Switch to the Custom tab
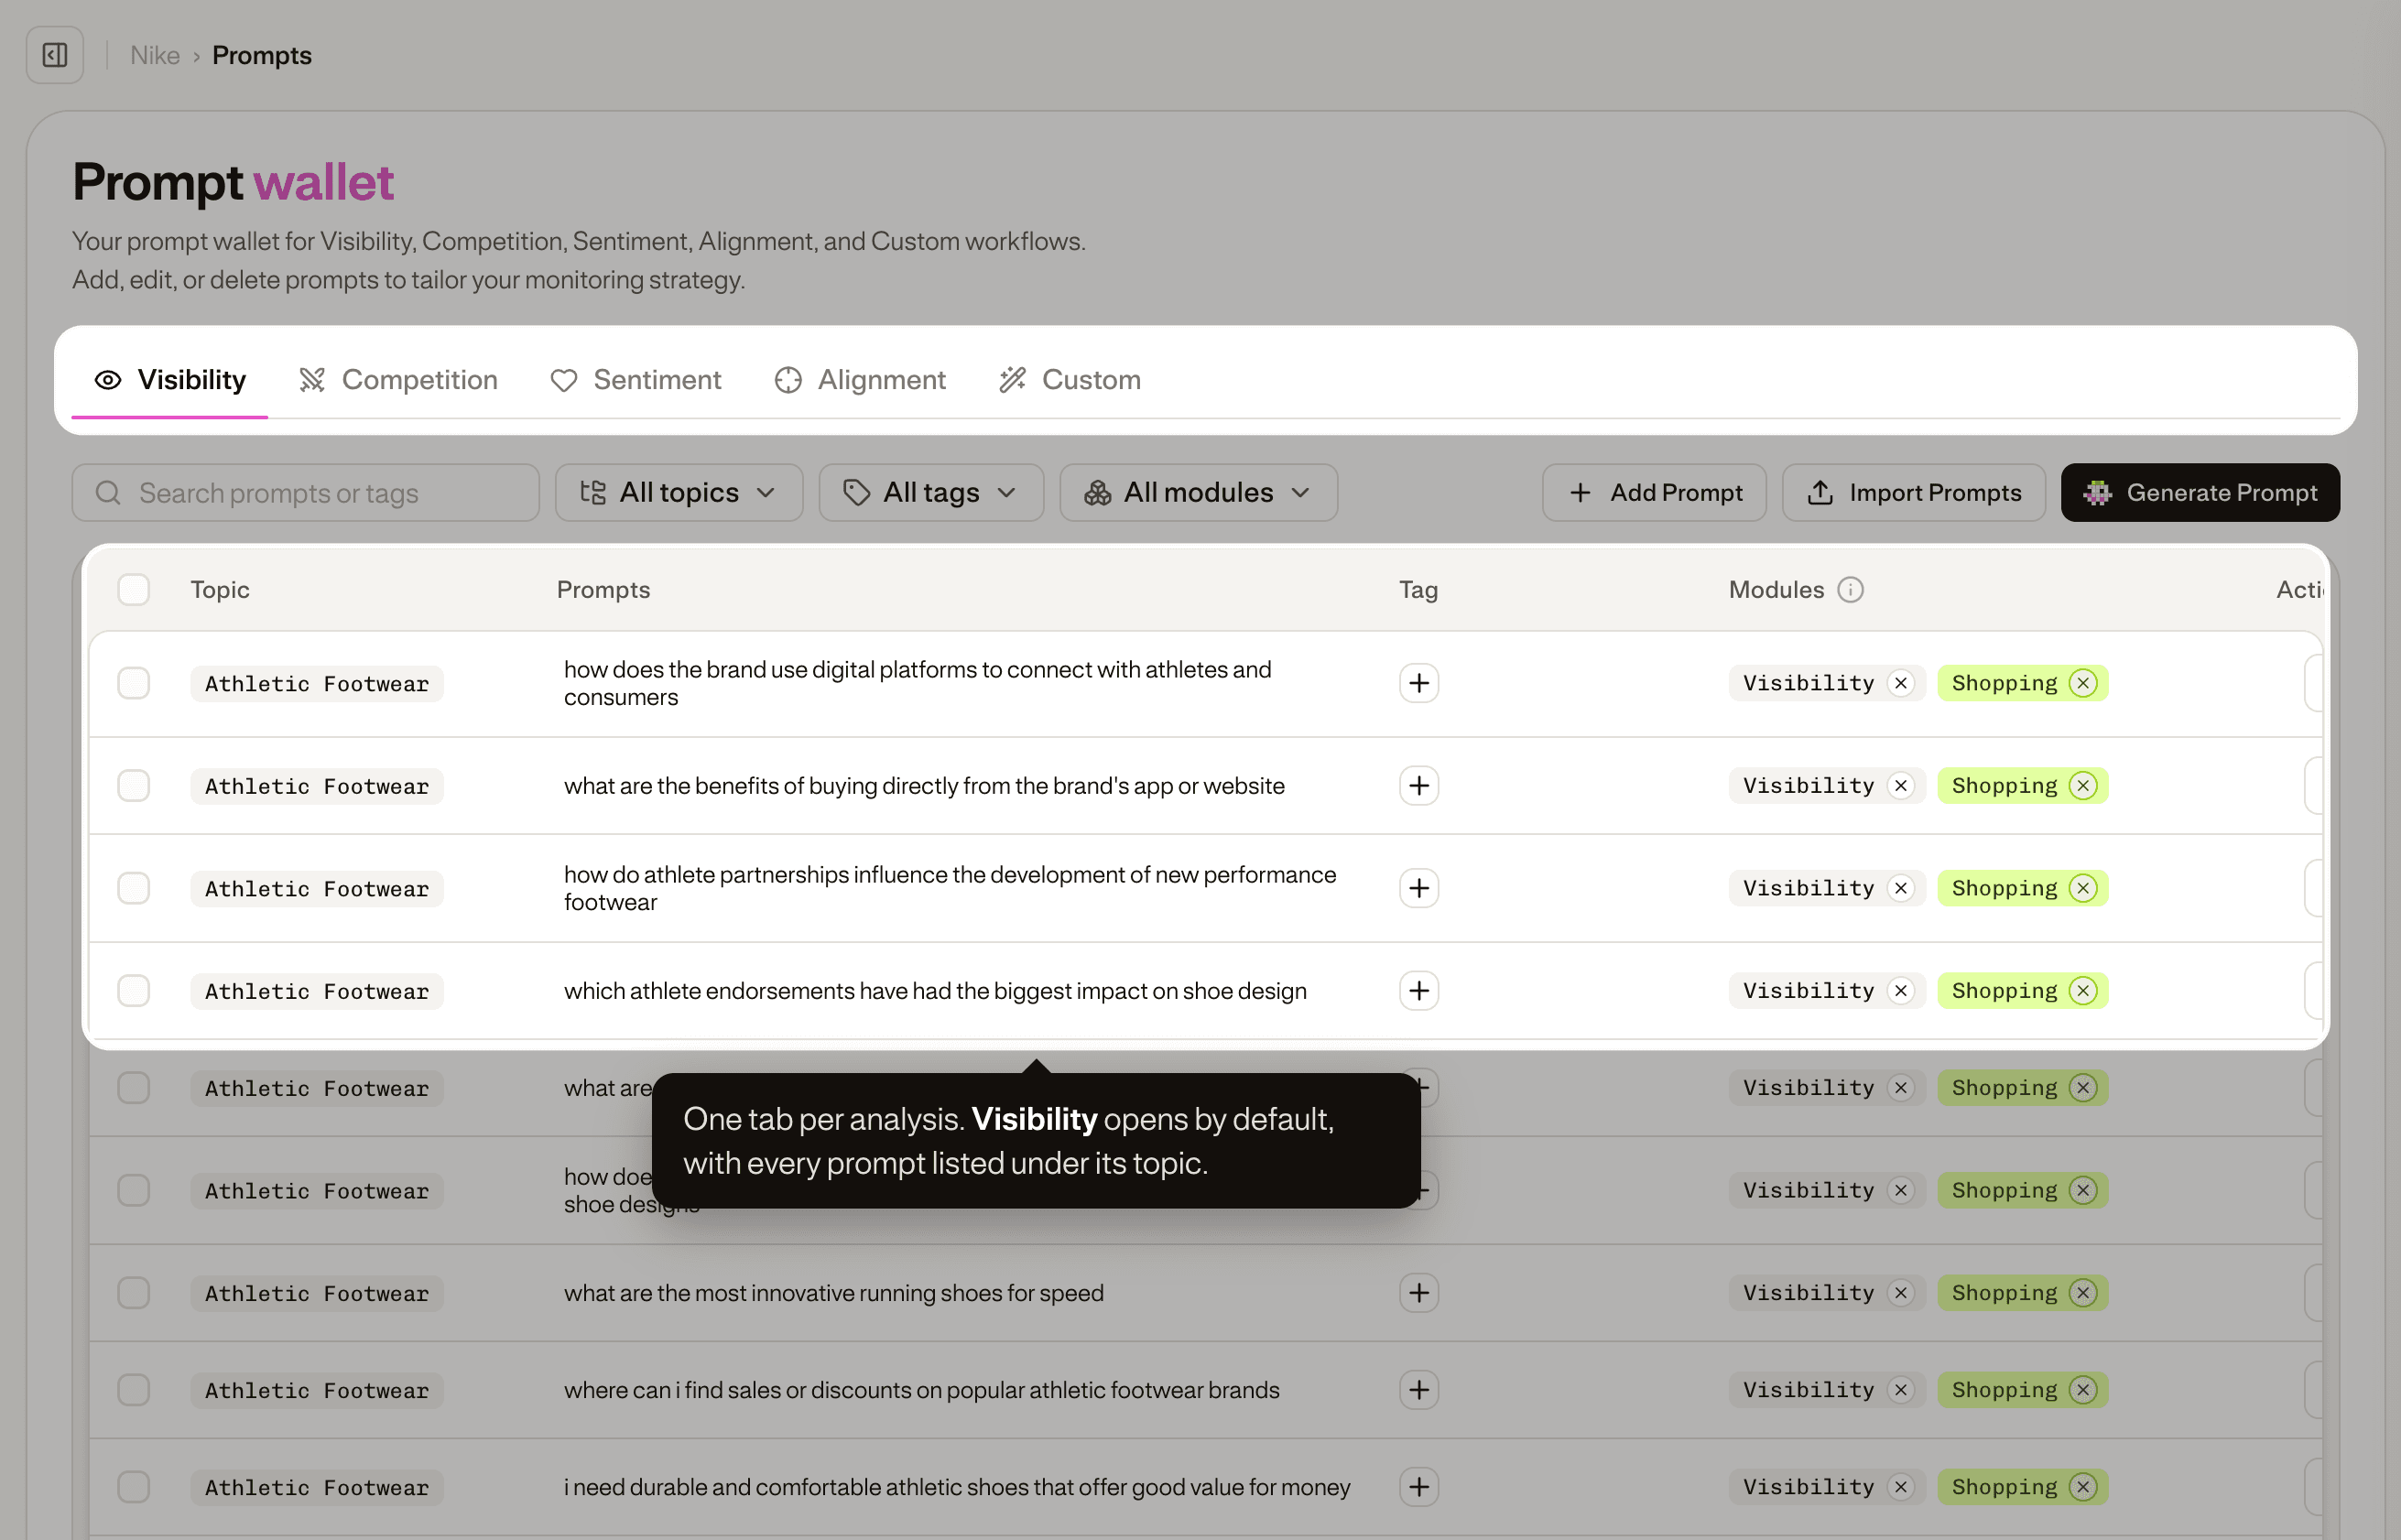 pyautogui.click(x=1070, y=380)
